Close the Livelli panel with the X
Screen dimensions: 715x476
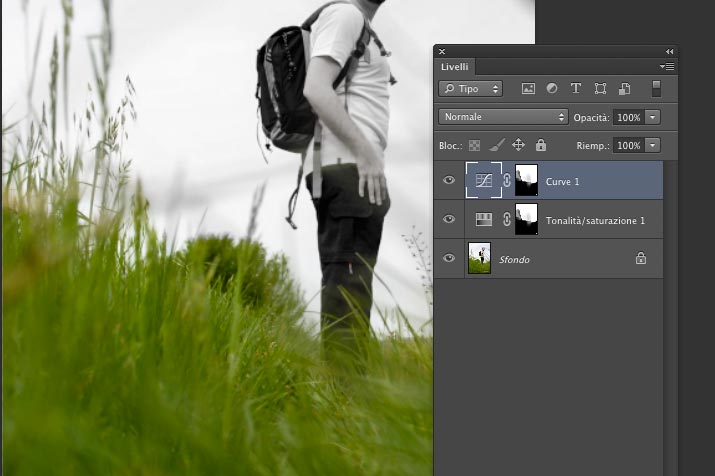pyautogui.click(x=441, y=52)
